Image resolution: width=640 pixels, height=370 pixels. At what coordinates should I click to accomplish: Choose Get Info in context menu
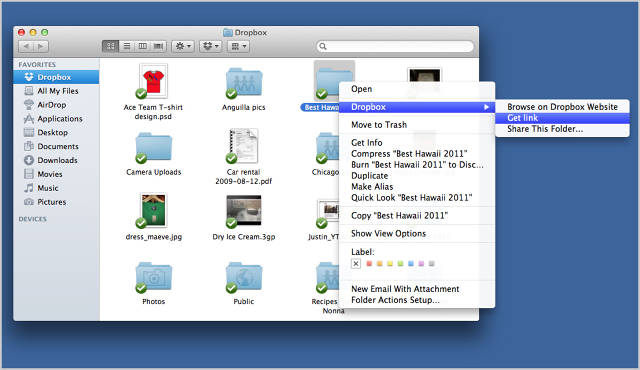(x=417, y=143)
